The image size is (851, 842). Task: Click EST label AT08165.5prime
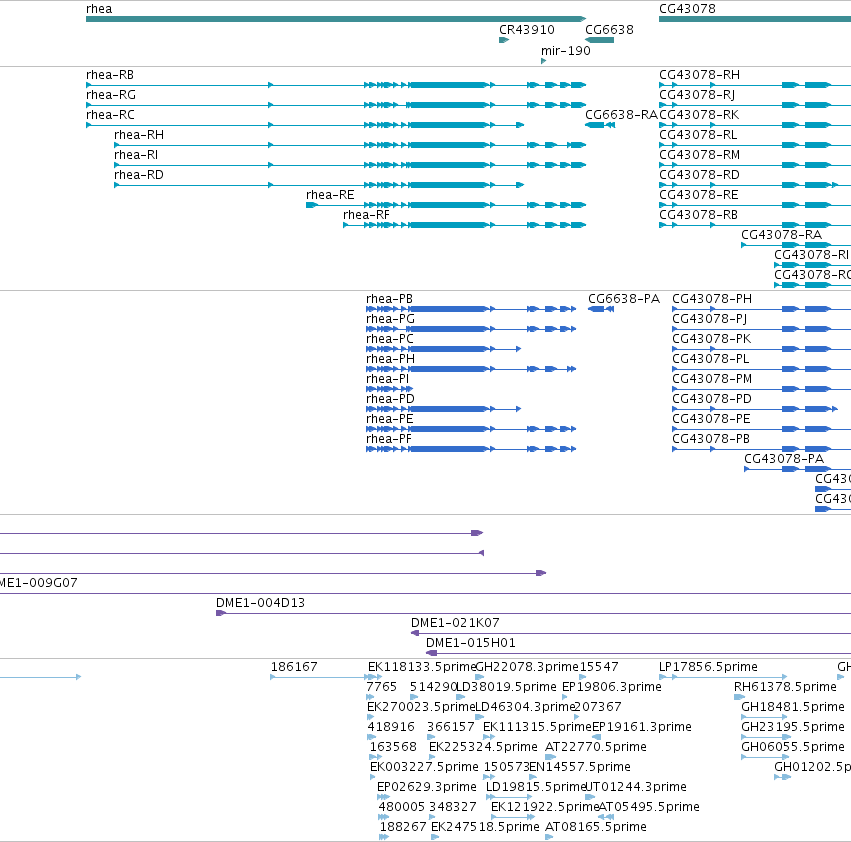point(596,827)
